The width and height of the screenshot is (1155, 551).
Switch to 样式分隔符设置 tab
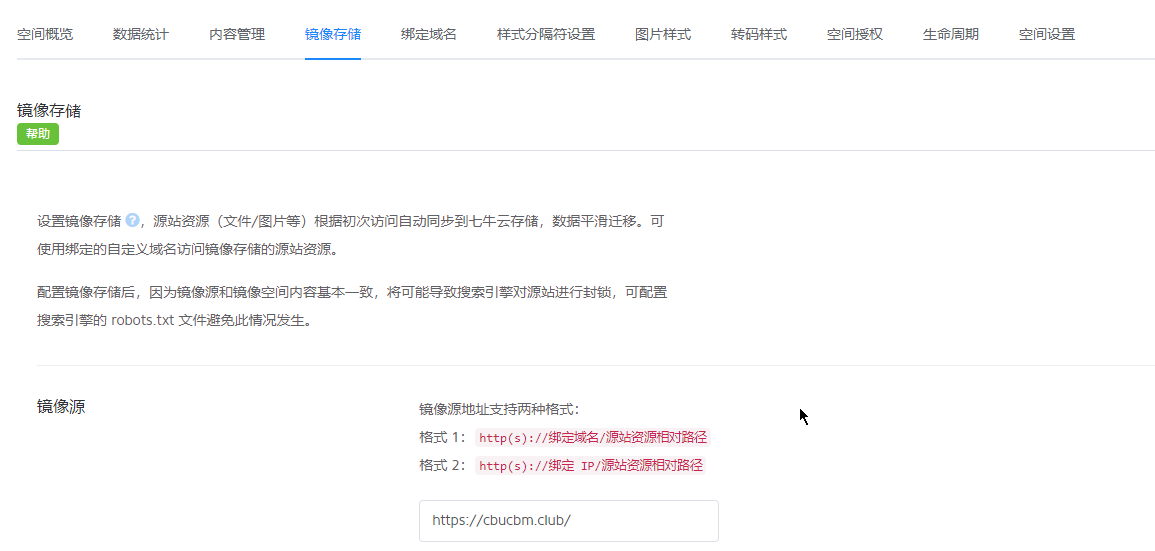[x=546, y=34]
